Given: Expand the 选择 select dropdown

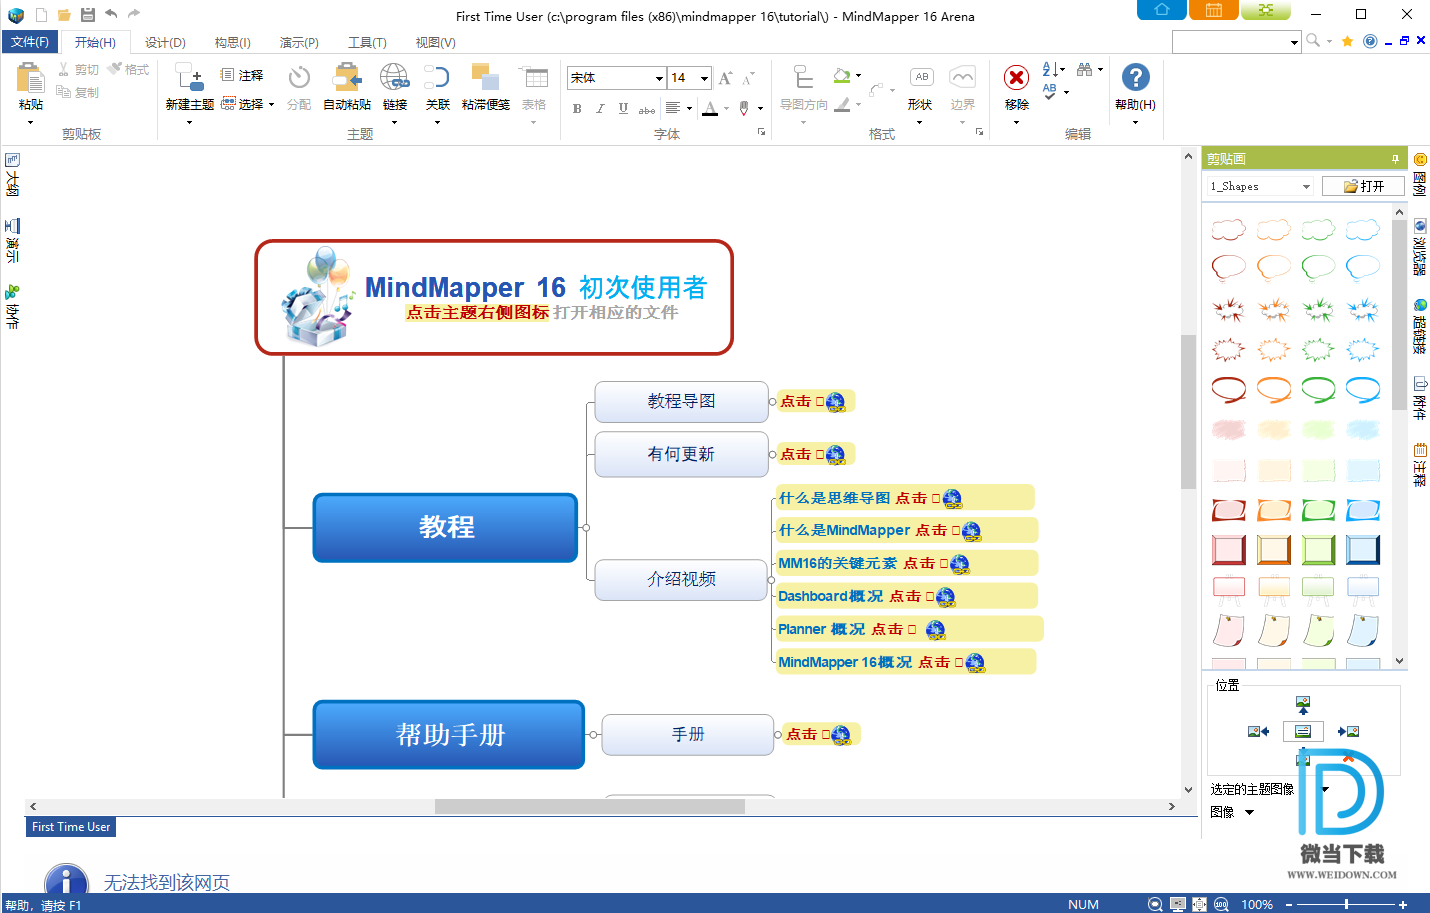Looking at the screenshot, I should pyautogui.click(x=271, y=104).
